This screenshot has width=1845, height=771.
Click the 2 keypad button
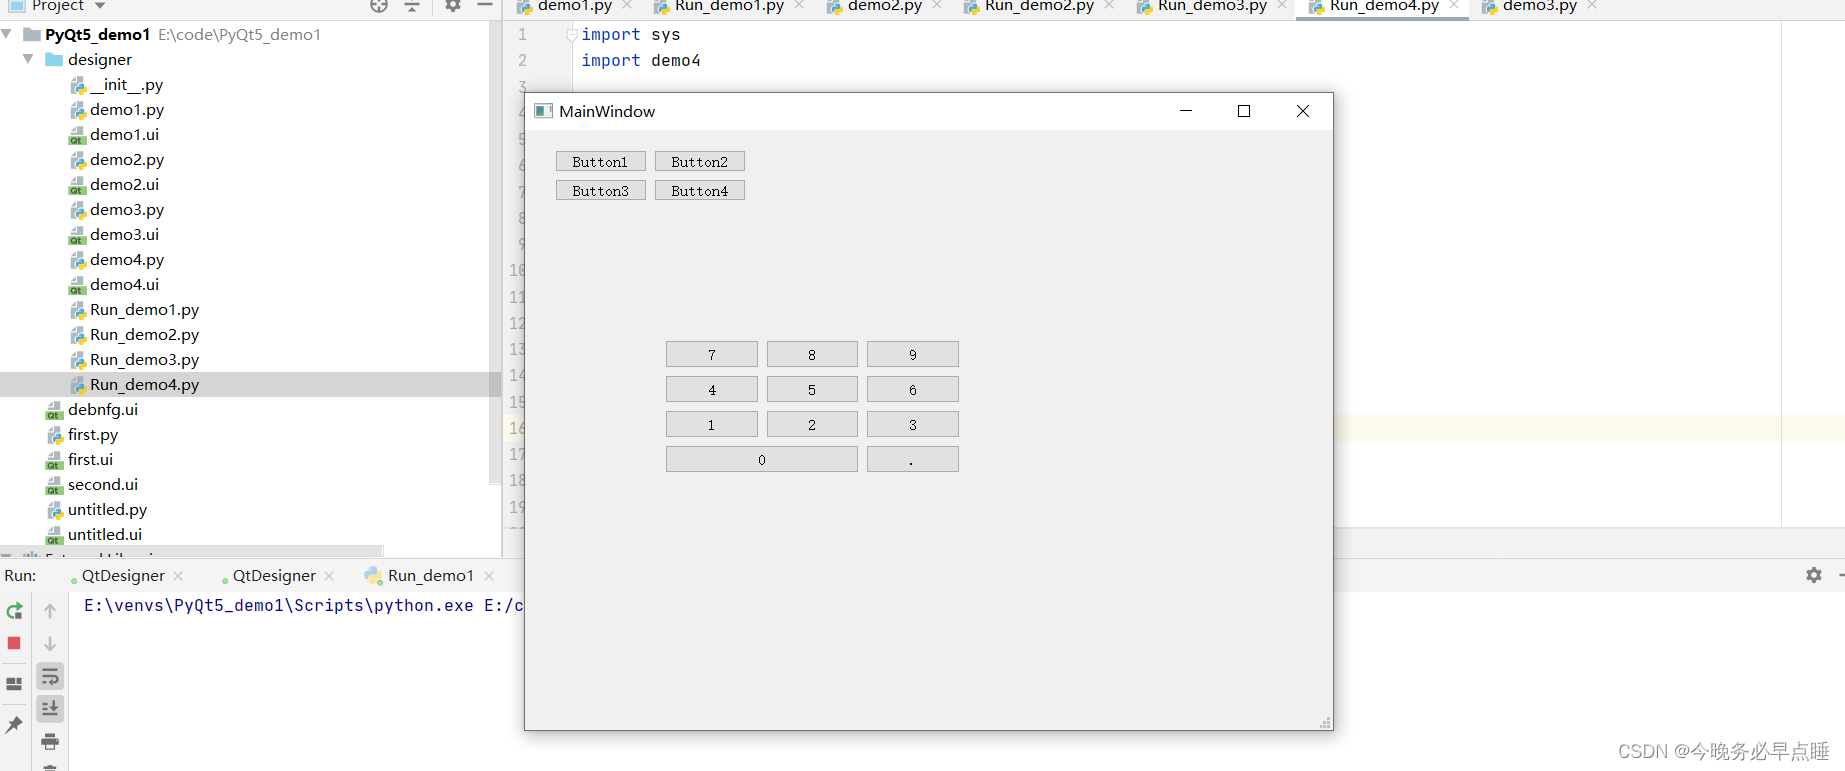click(812, 425)
